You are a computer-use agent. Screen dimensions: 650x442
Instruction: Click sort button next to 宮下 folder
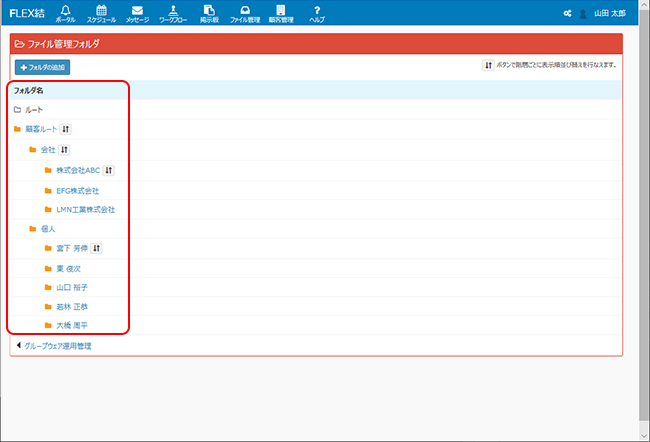pyautogui.click(x=96, y=248)
